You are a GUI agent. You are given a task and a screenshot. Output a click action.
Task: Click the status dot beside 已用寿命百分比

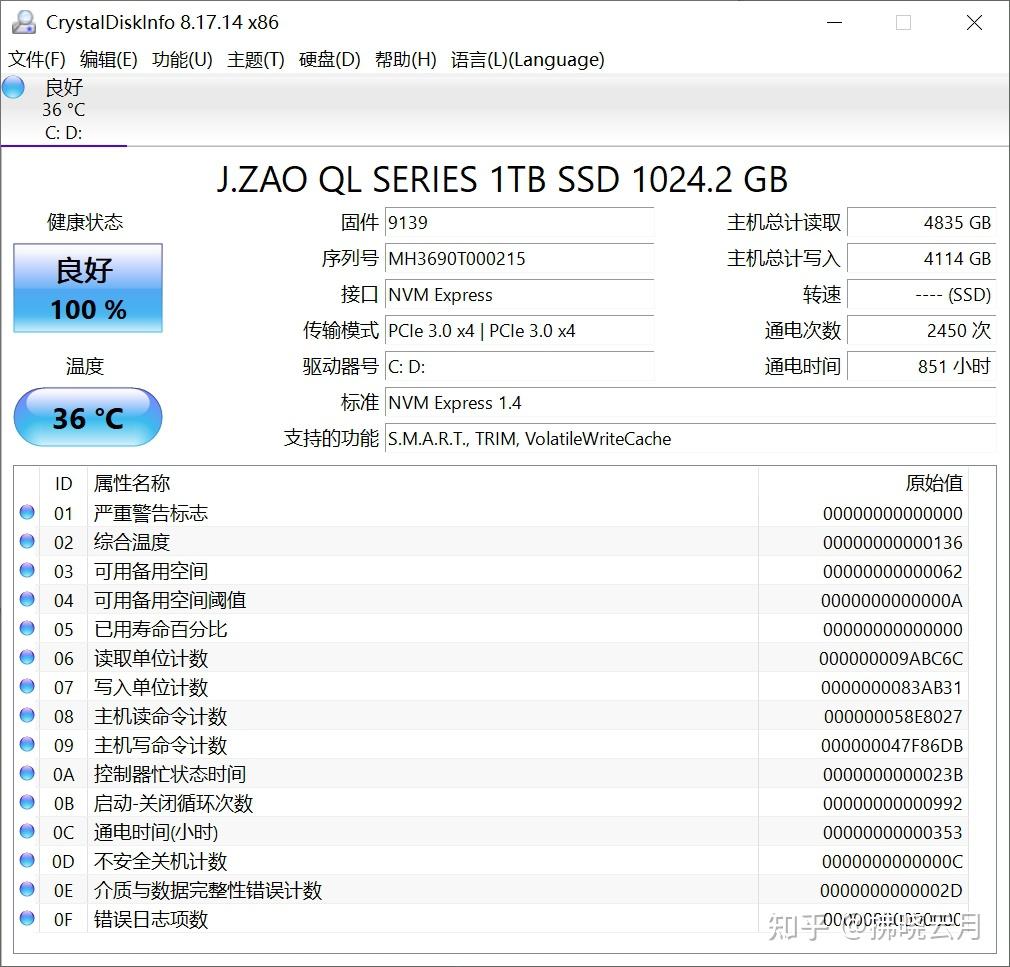[26, 628]
